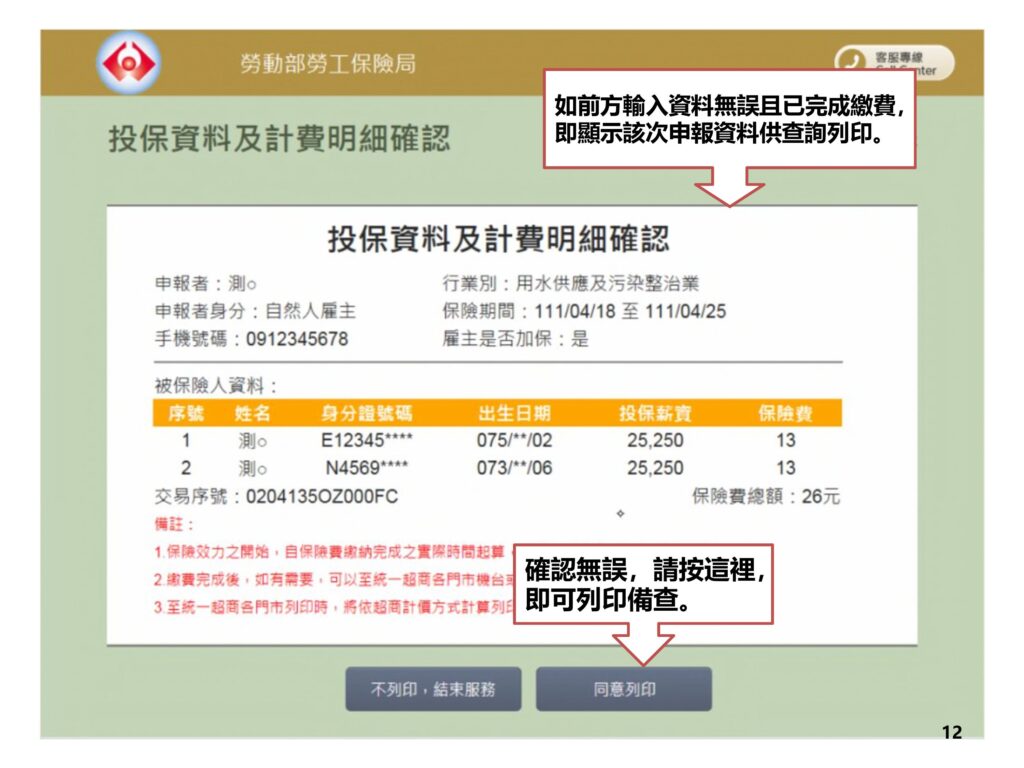Viewport: 1024px width, 768px height.
Task: Click the 出生日期 column header
Action: point(514,414)
